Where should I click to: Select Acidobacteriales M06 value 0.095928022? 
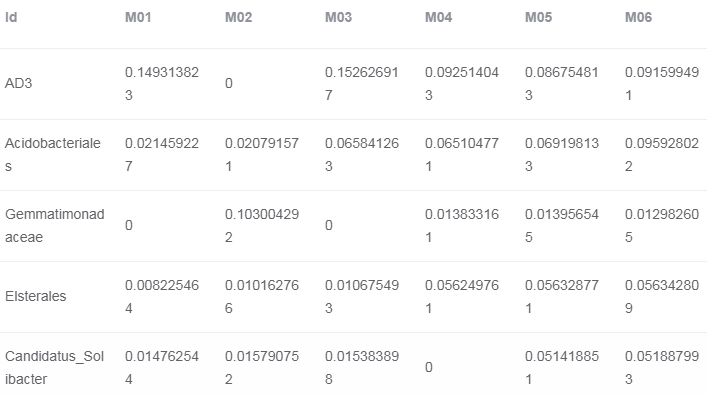662,155
